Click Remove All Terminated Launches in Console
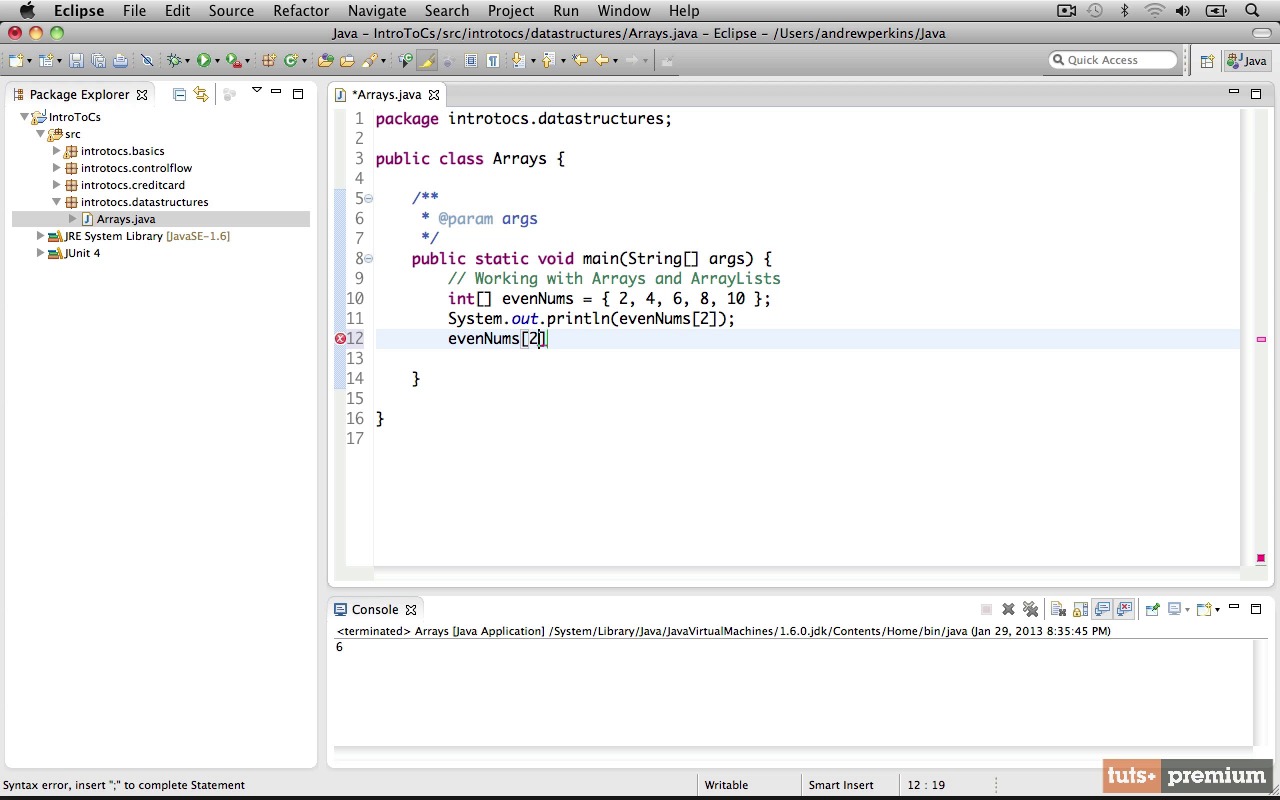The width and height of the screenshot is (1280, 800). pyautogui.click(x=1030, y=609)
